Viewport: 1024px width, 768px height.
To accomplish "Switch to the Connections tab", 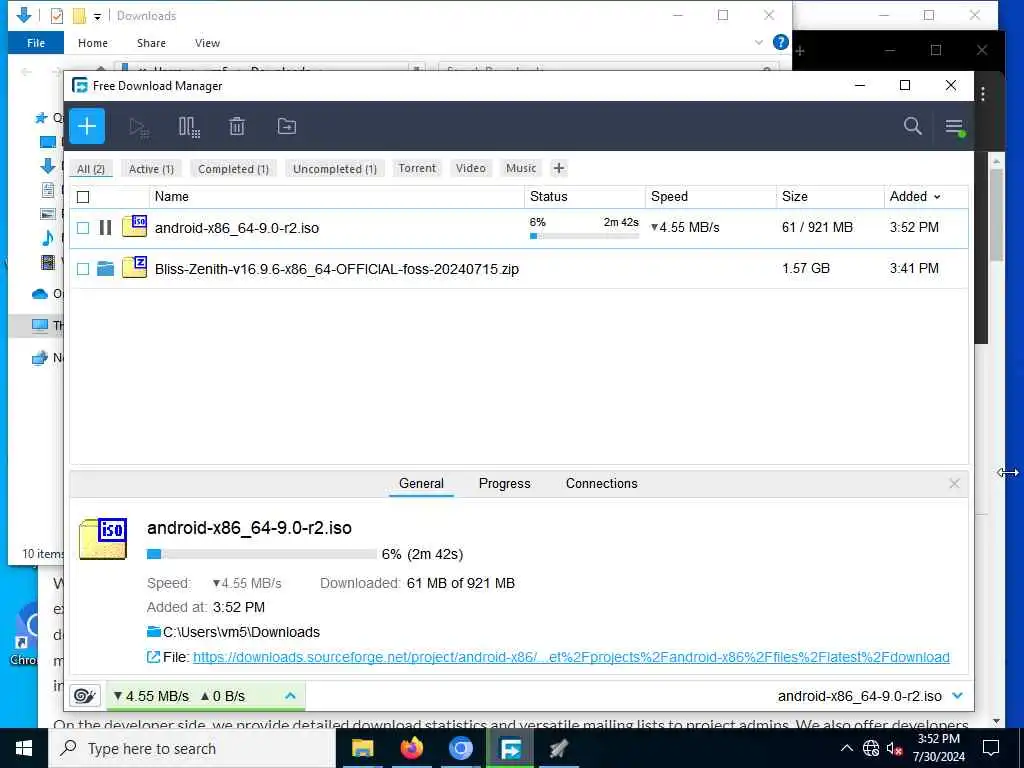I will (601, 483).
